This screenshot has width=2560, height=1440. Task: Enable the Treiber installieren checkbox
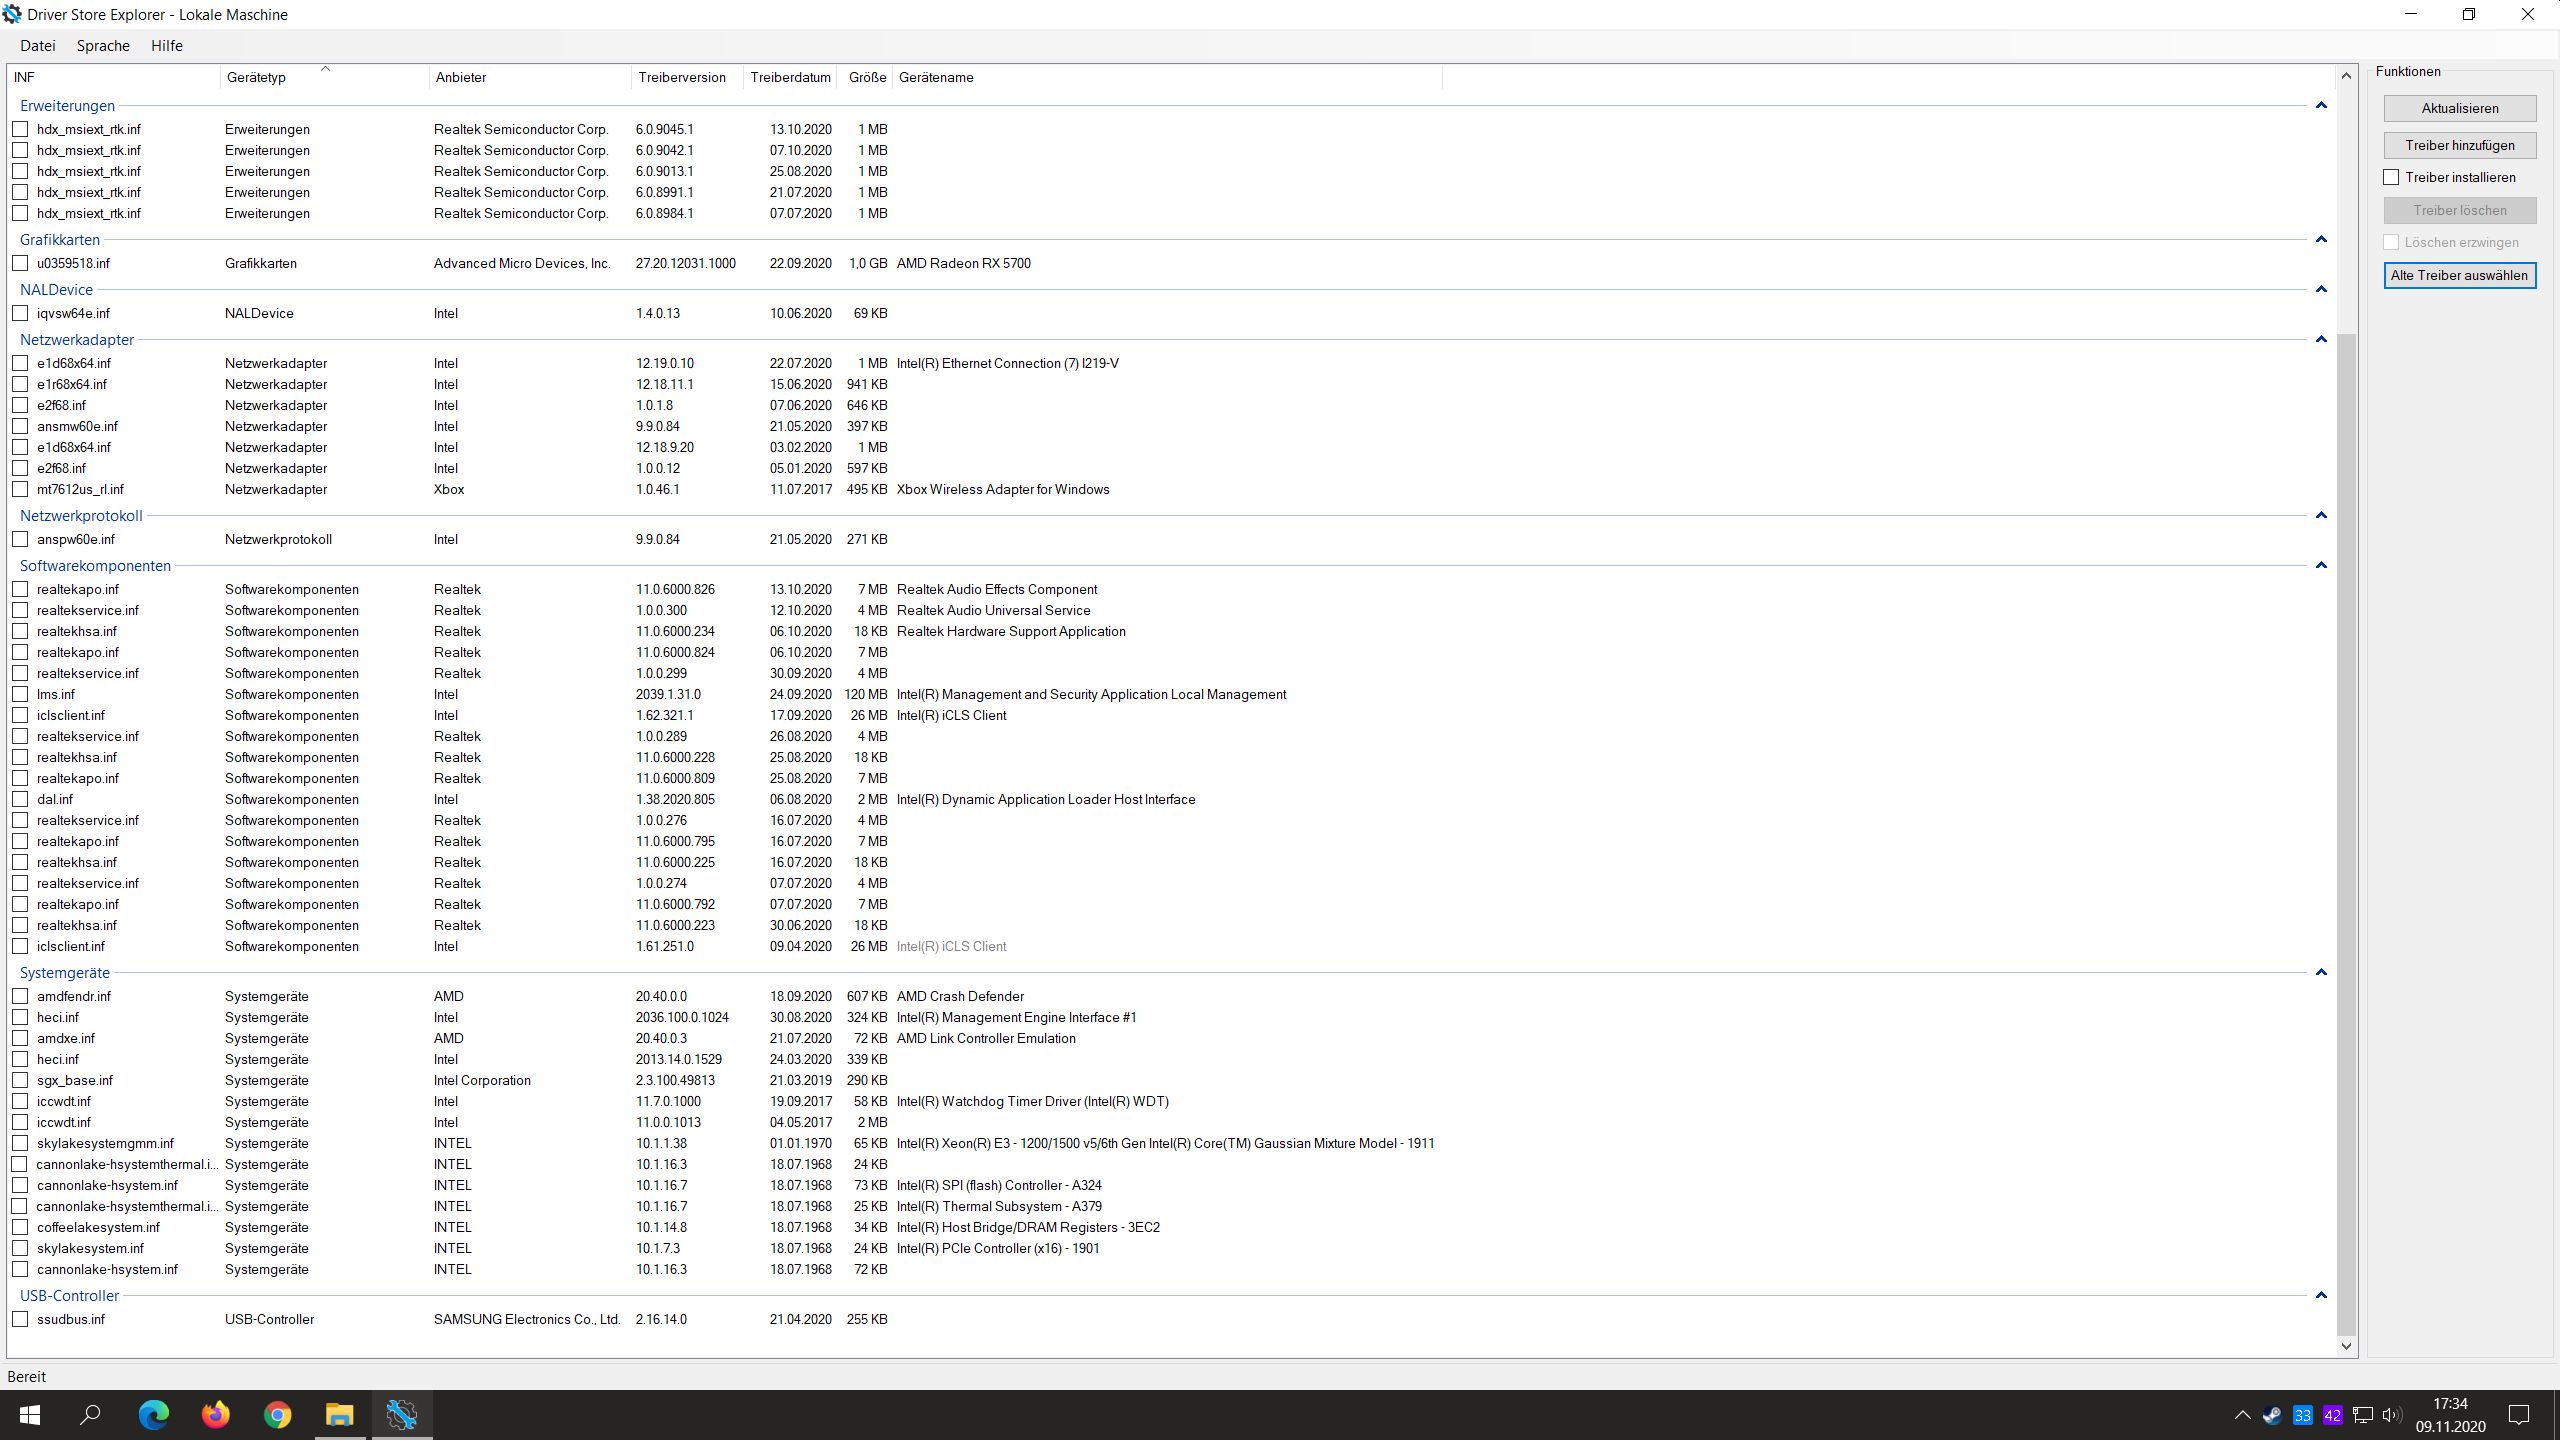click(2392, 177)
